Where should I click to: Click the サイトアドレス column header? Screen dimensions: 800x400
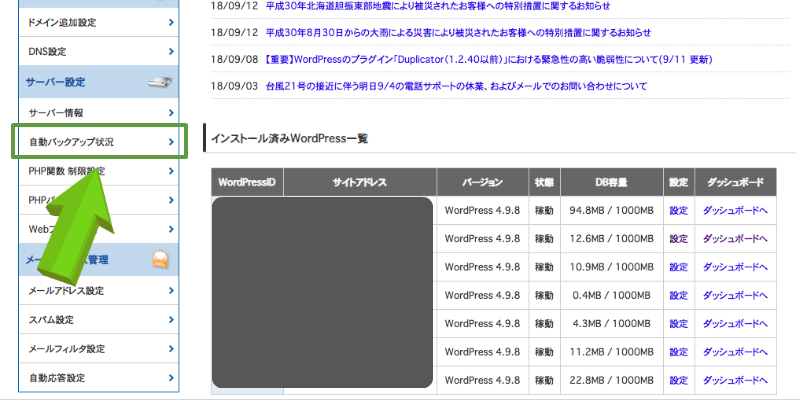[360, 182]
